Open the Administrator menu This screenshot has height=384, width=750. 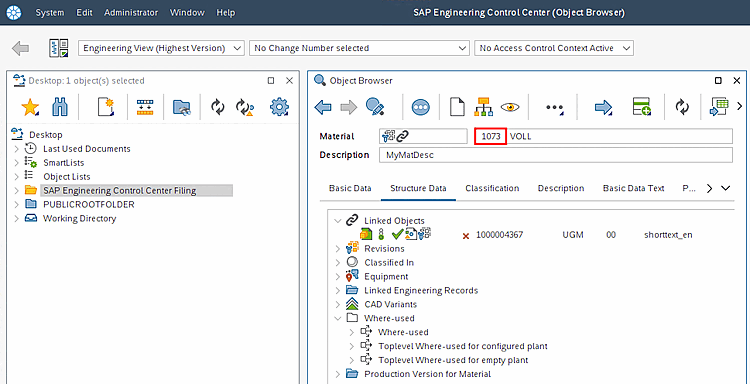tap(131, 12)
